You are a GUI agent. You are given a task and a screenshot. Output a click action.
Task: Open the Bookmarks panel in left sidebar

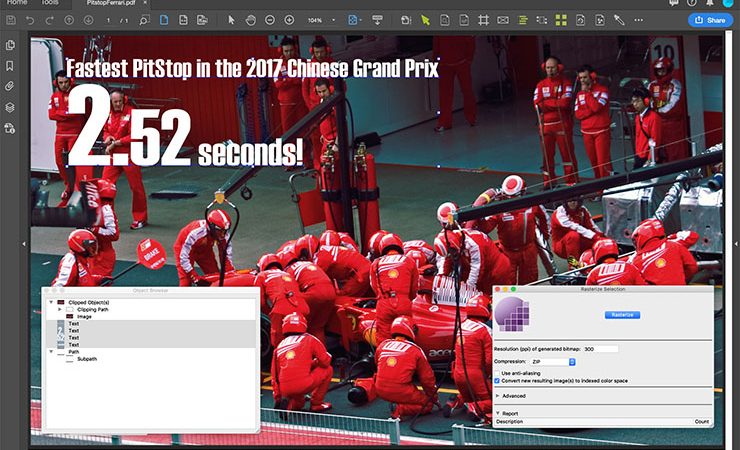10,66
